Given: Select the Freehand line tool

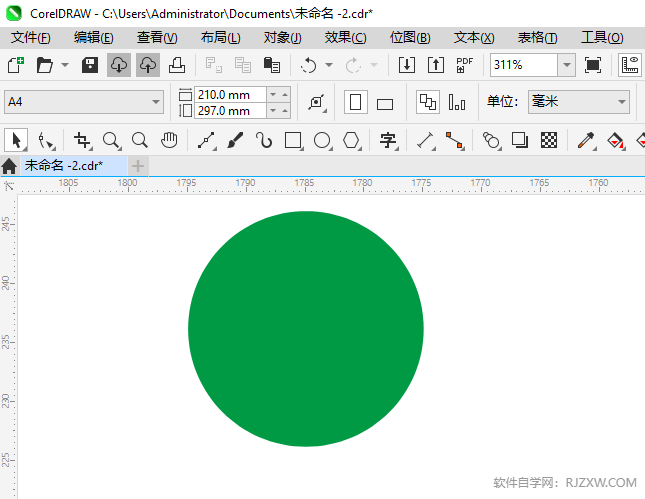Looking at the screenshot, I should pyautogui.click(x=206, y=140).
